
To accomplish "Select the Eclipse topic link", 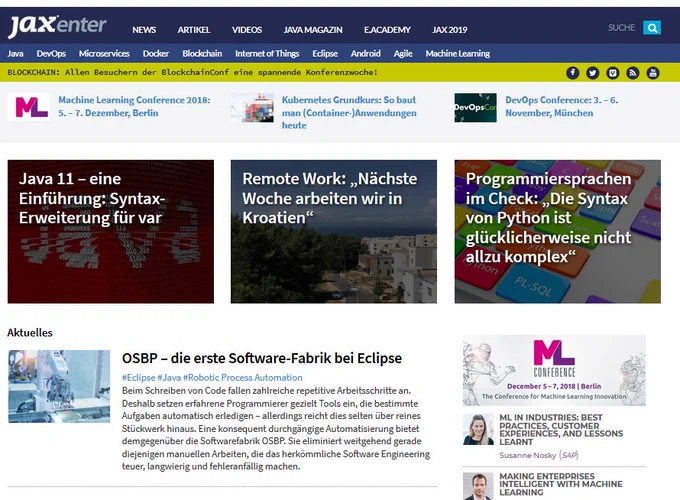I will point(325,53).
